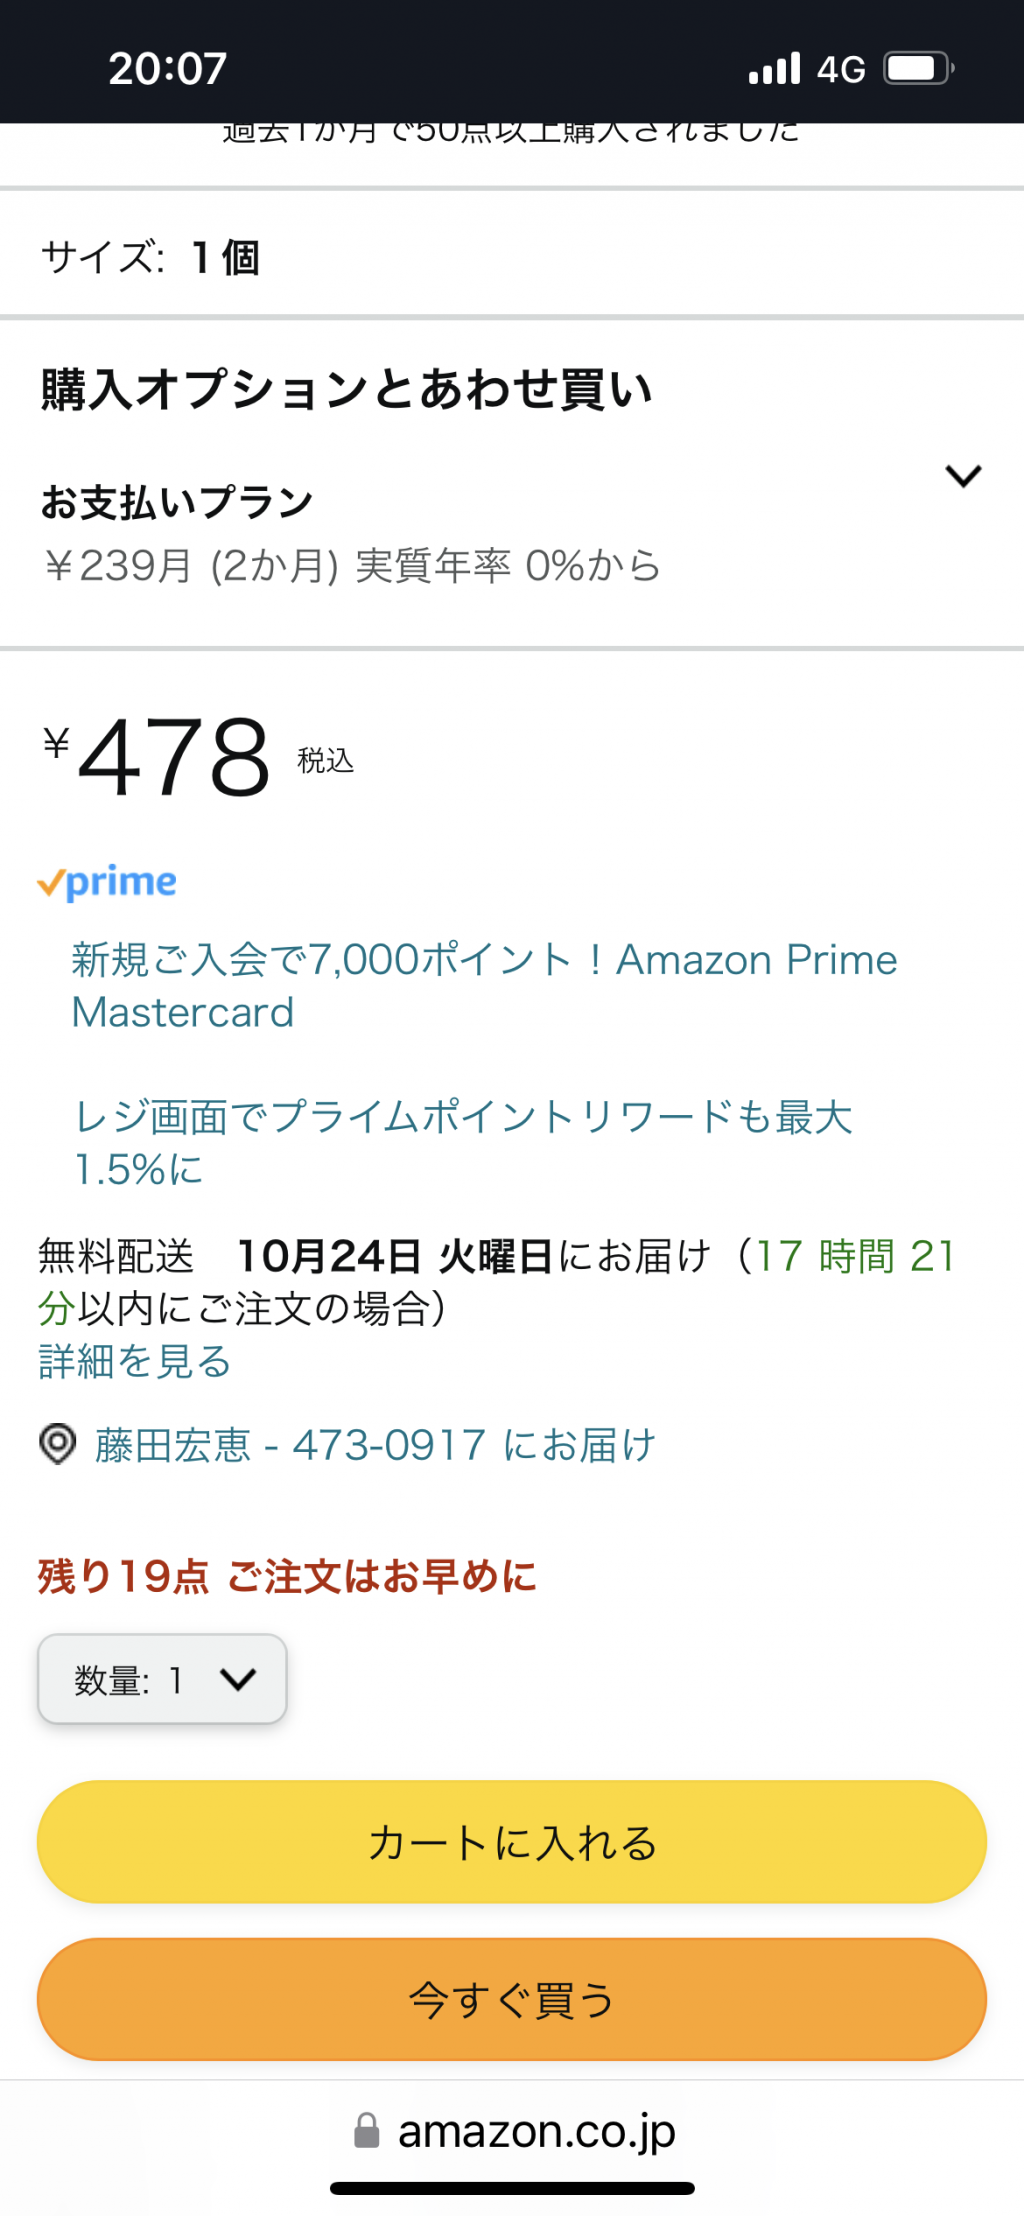The height and width of the screenshot is (2216, 1024).
Task: Tap the padlock icon in the address bar
Action: point(367,2130)
